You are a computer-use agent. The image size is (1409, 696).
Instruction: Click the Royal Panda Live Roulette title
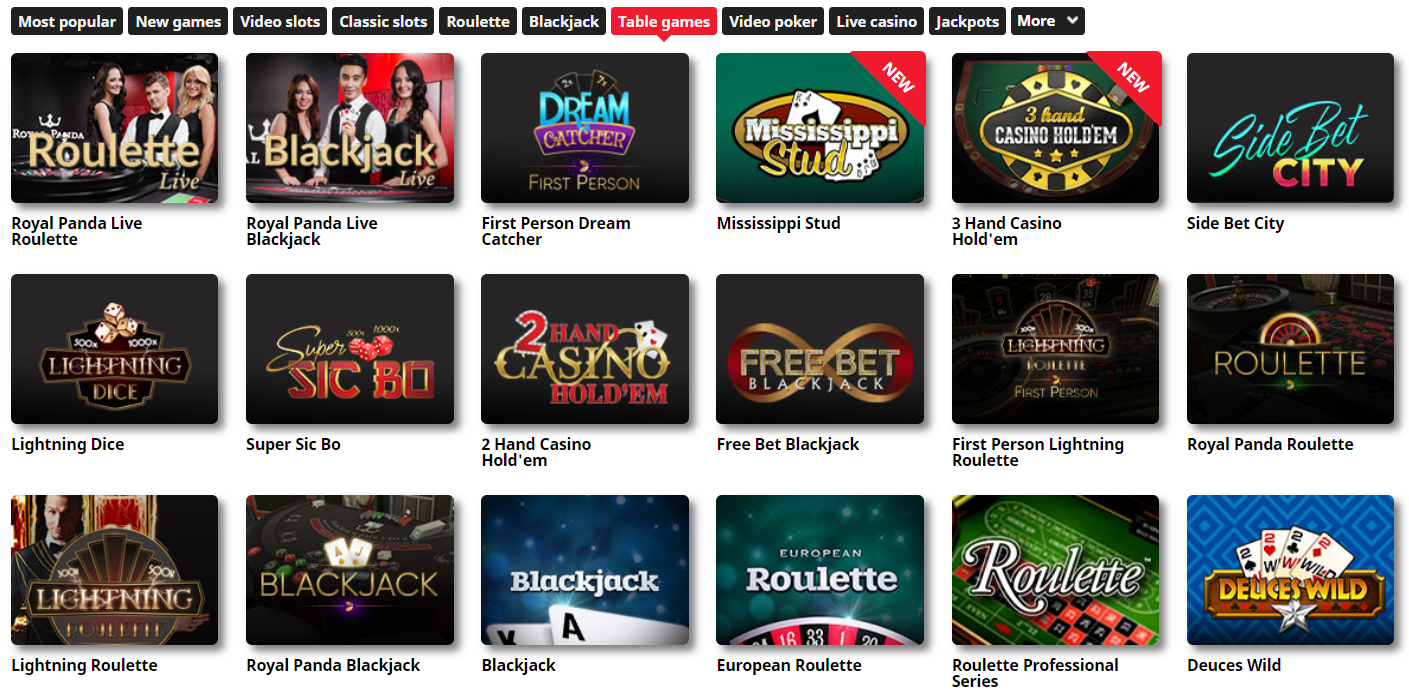[77, 231]
